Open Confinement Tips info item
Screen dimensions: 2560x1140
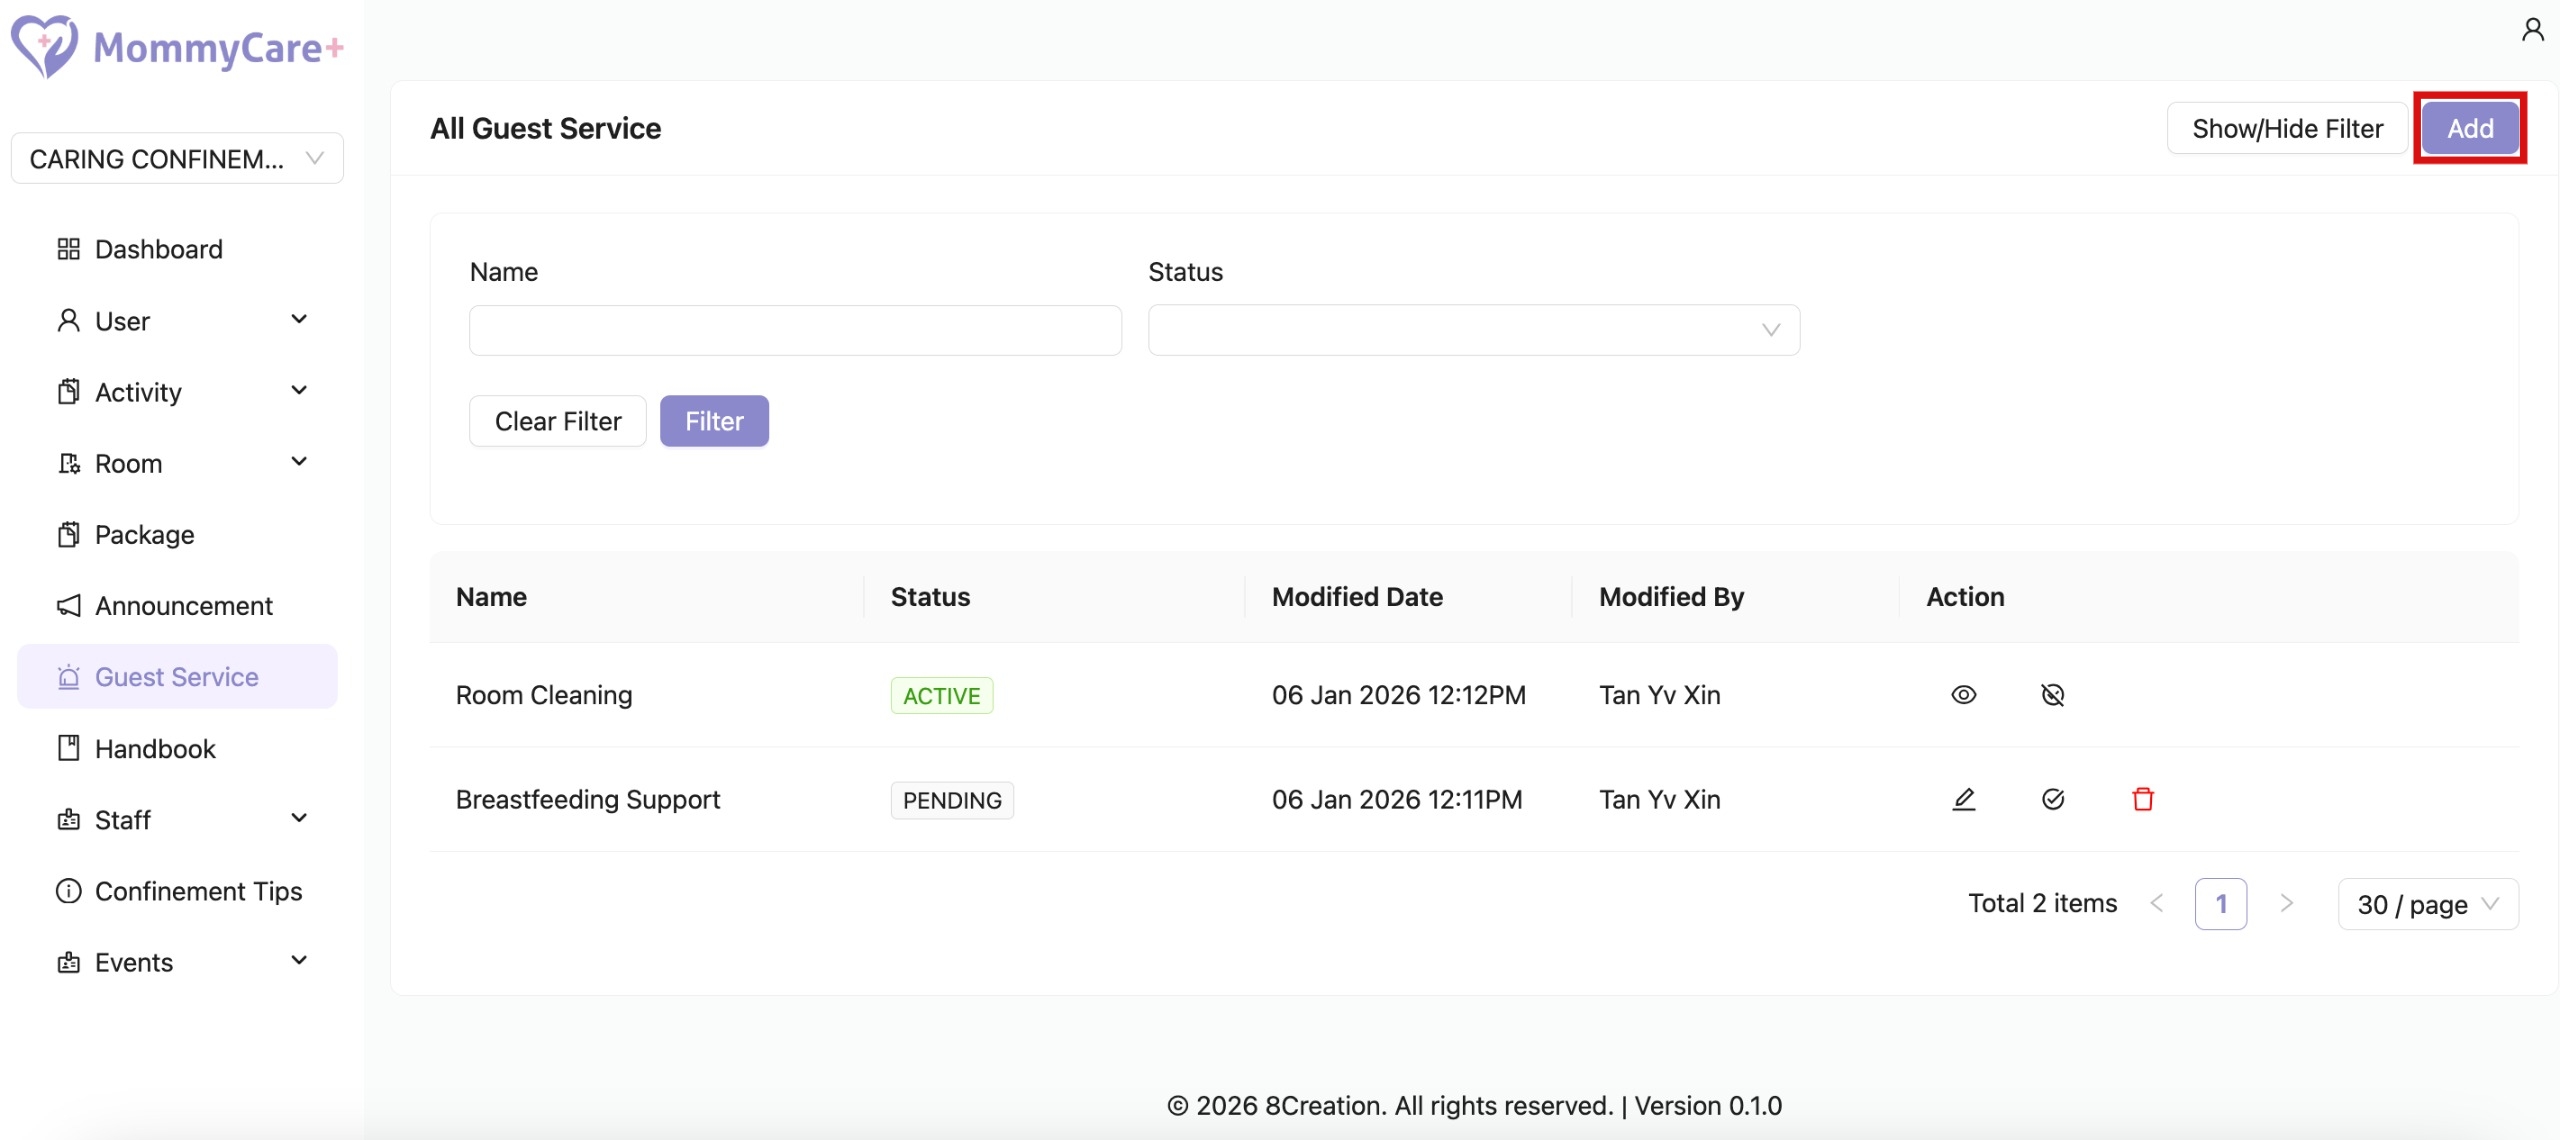[x=198, y=891]
